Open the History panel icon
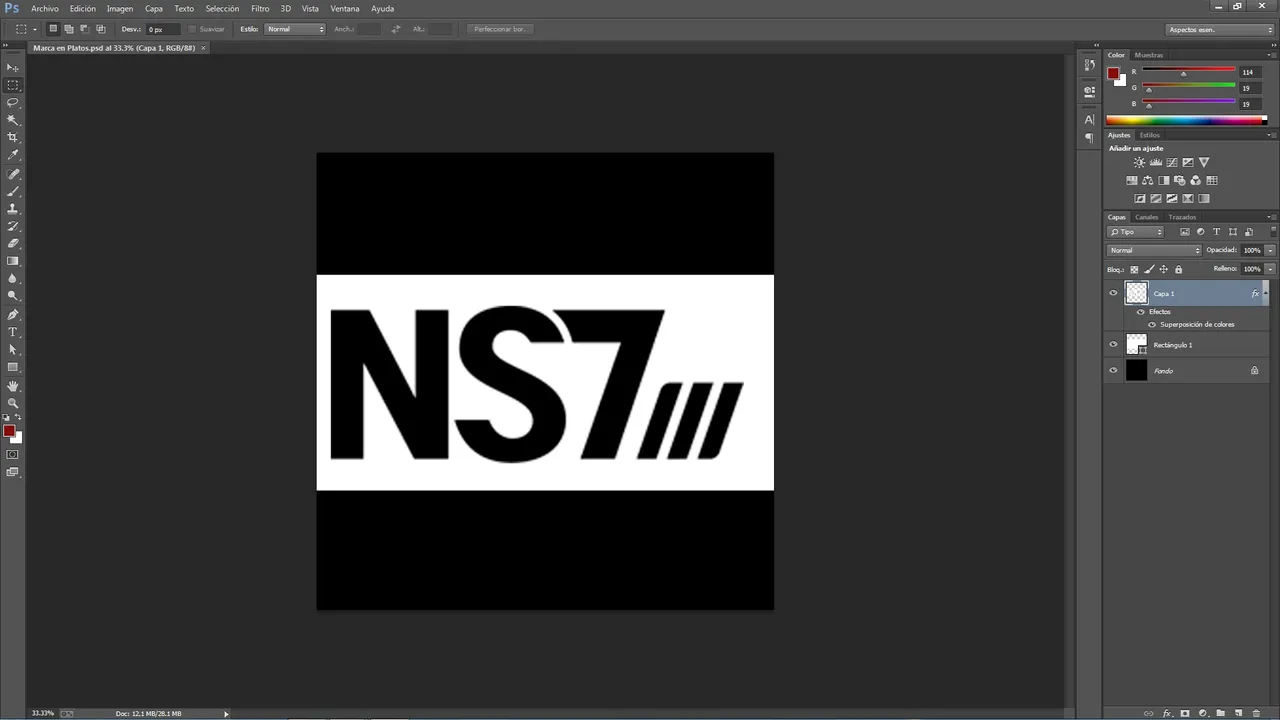Viewport: 1280px width, 720px height. click(x=1089, y=64)
